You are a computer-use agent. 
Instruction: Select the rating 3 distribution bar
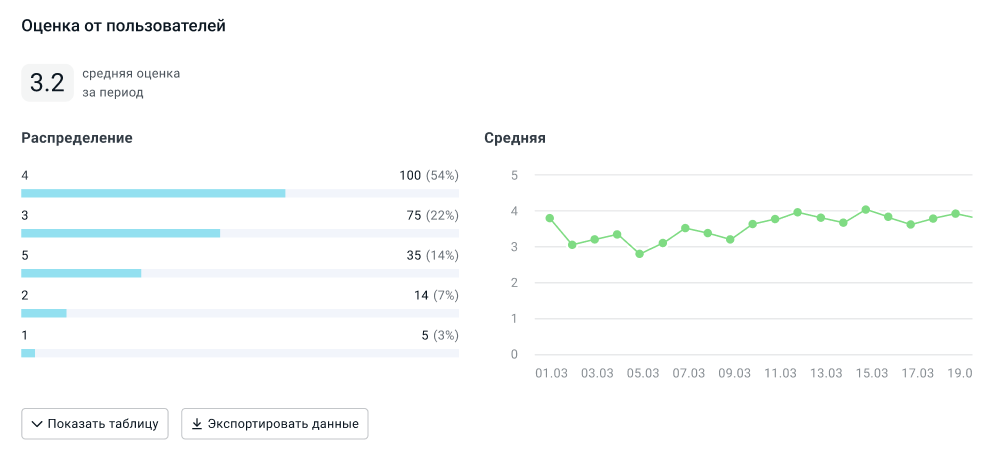(120, 233)
